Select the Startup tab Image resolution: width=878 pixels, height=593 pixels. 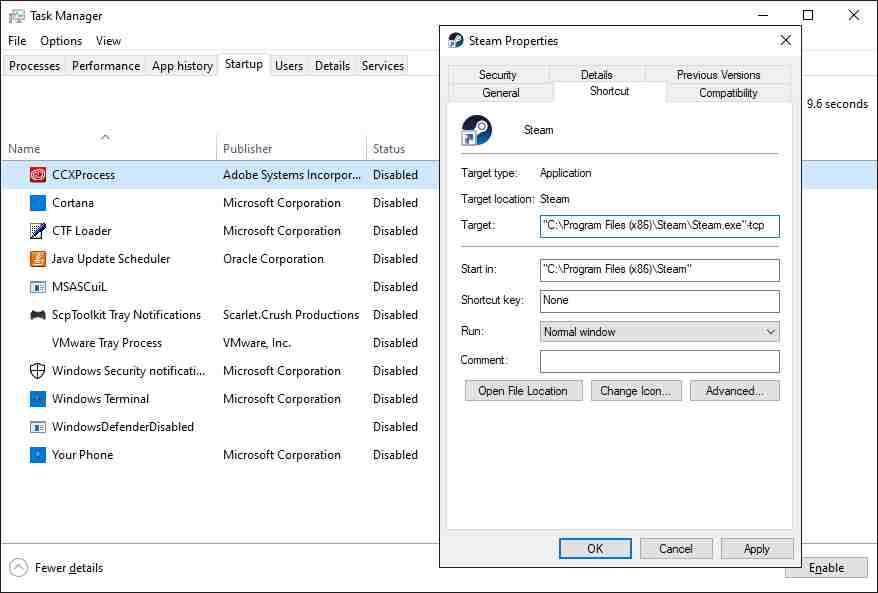pyautogui.click(x=244, y=64)
